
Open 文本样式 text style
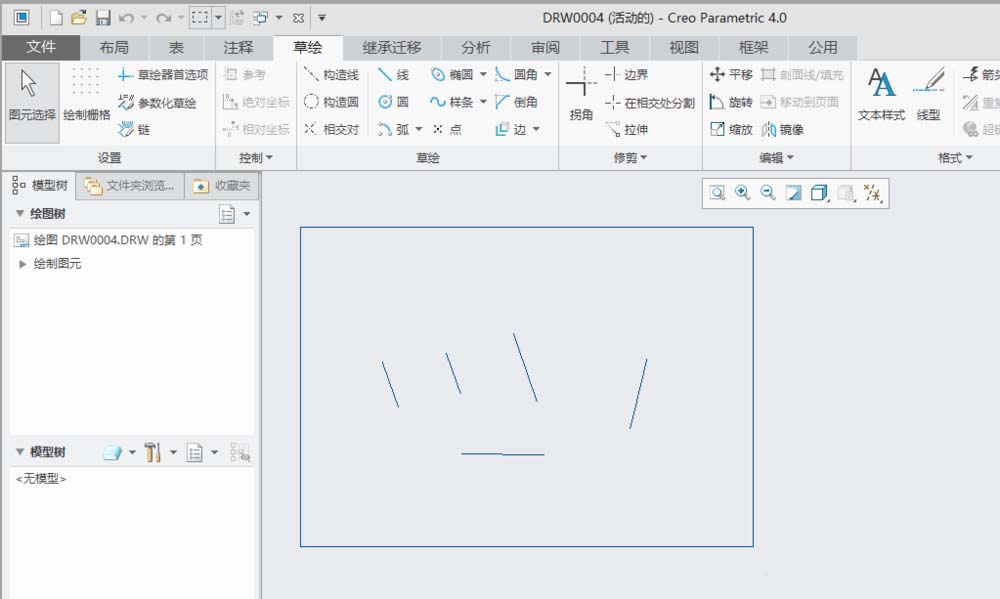(x=881, y=94)
